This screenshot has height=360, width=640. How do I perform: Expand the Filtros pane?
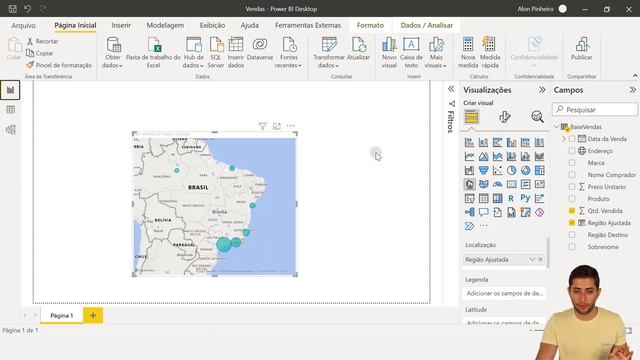tap(451, 89)
